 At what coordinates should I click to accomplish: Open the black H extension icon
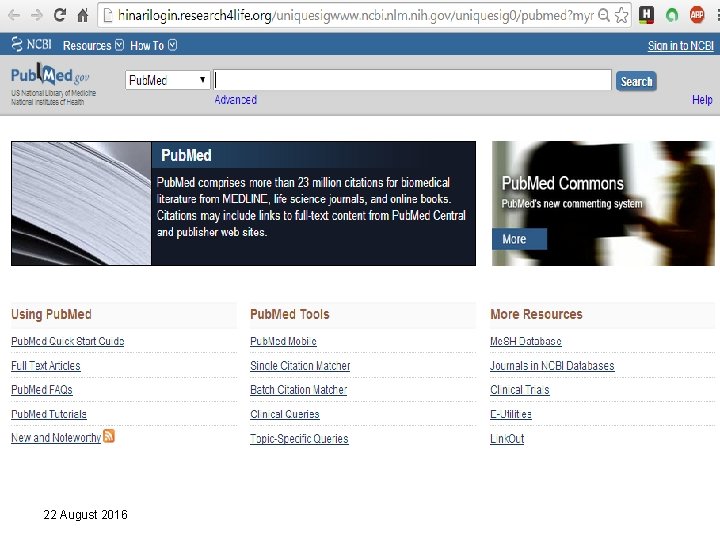[x=646, y=15]
